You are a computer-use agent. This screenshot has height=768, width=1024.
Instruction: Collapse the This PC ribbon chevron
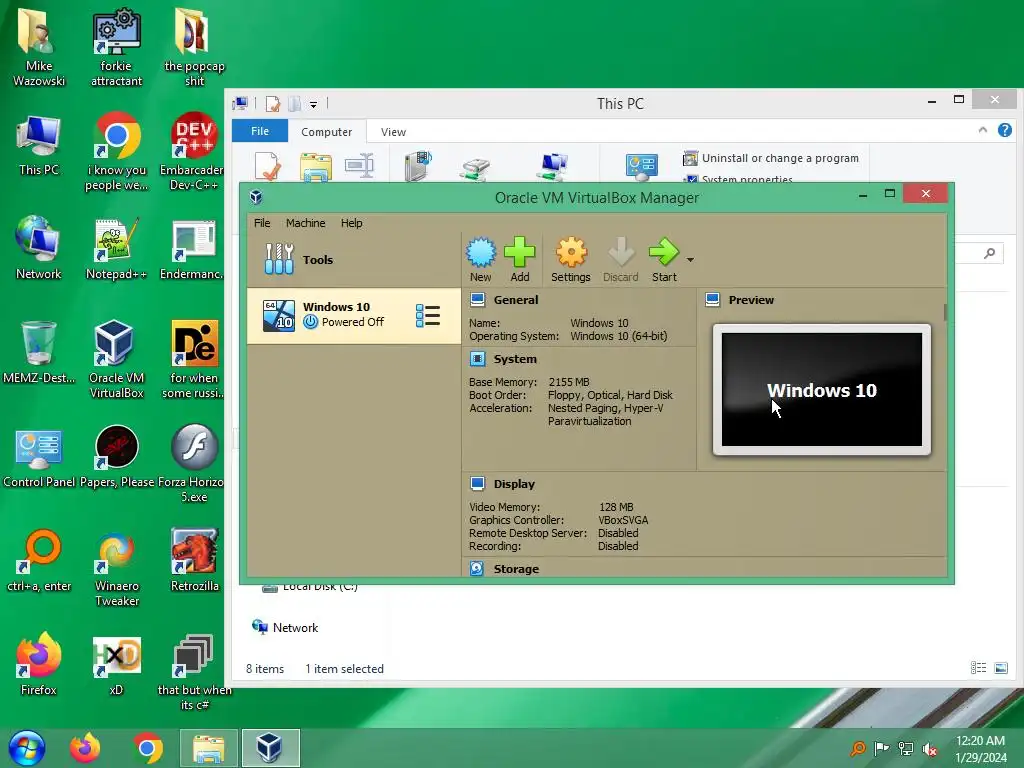click(983, 130)
